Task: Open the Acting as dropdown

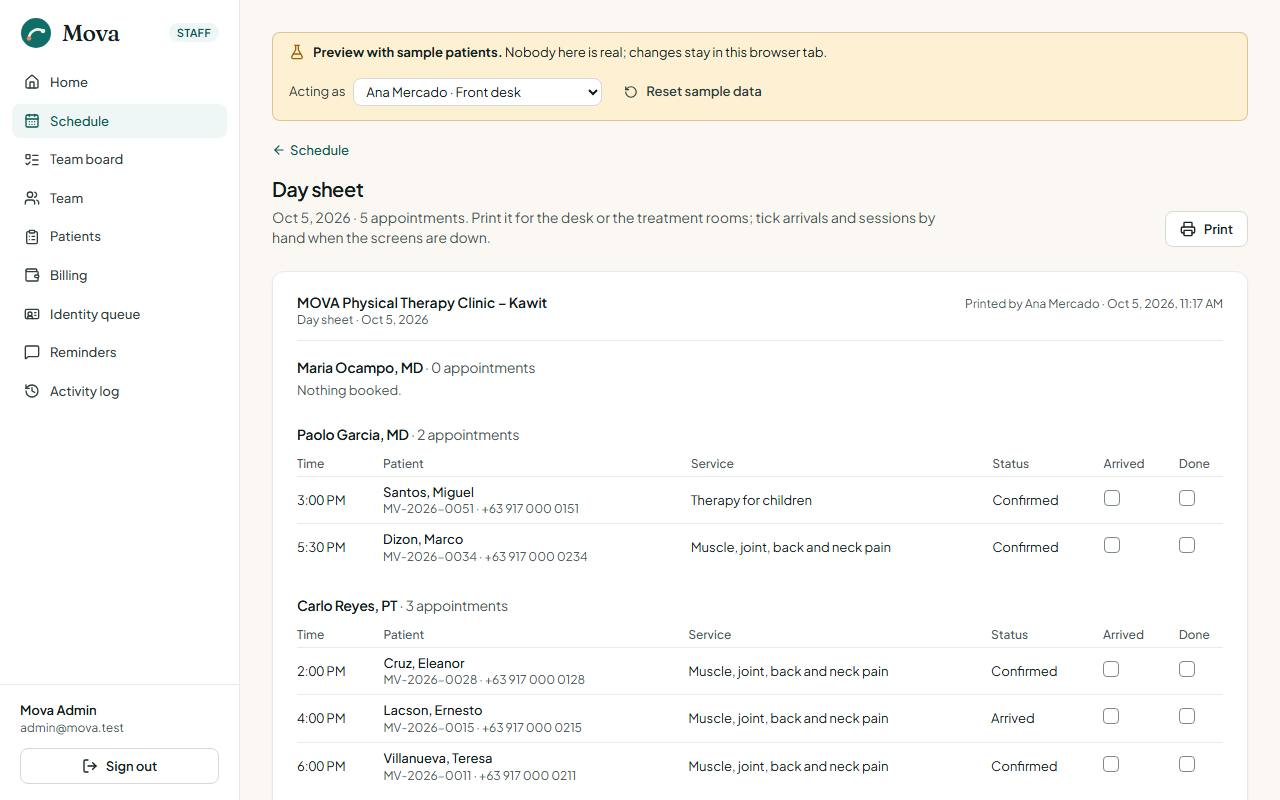Action: click(x=477, y=92)
